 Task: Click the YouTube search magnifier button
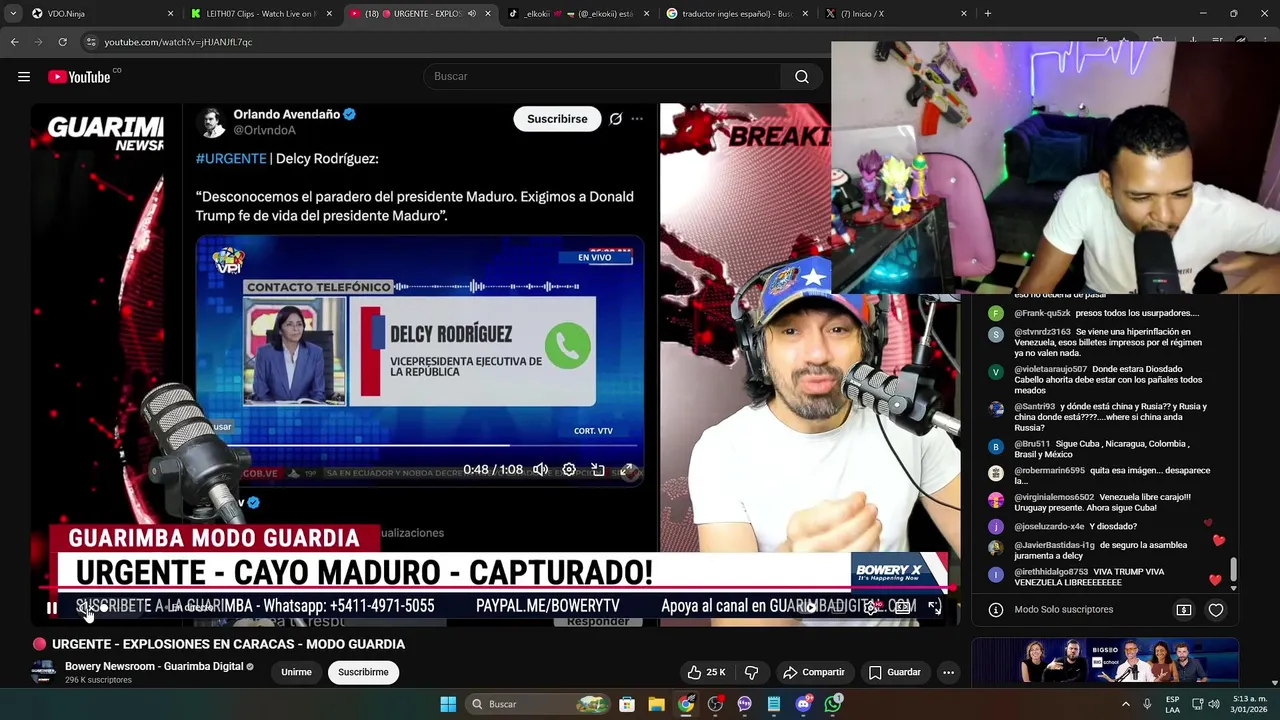(x=802, y=77)
